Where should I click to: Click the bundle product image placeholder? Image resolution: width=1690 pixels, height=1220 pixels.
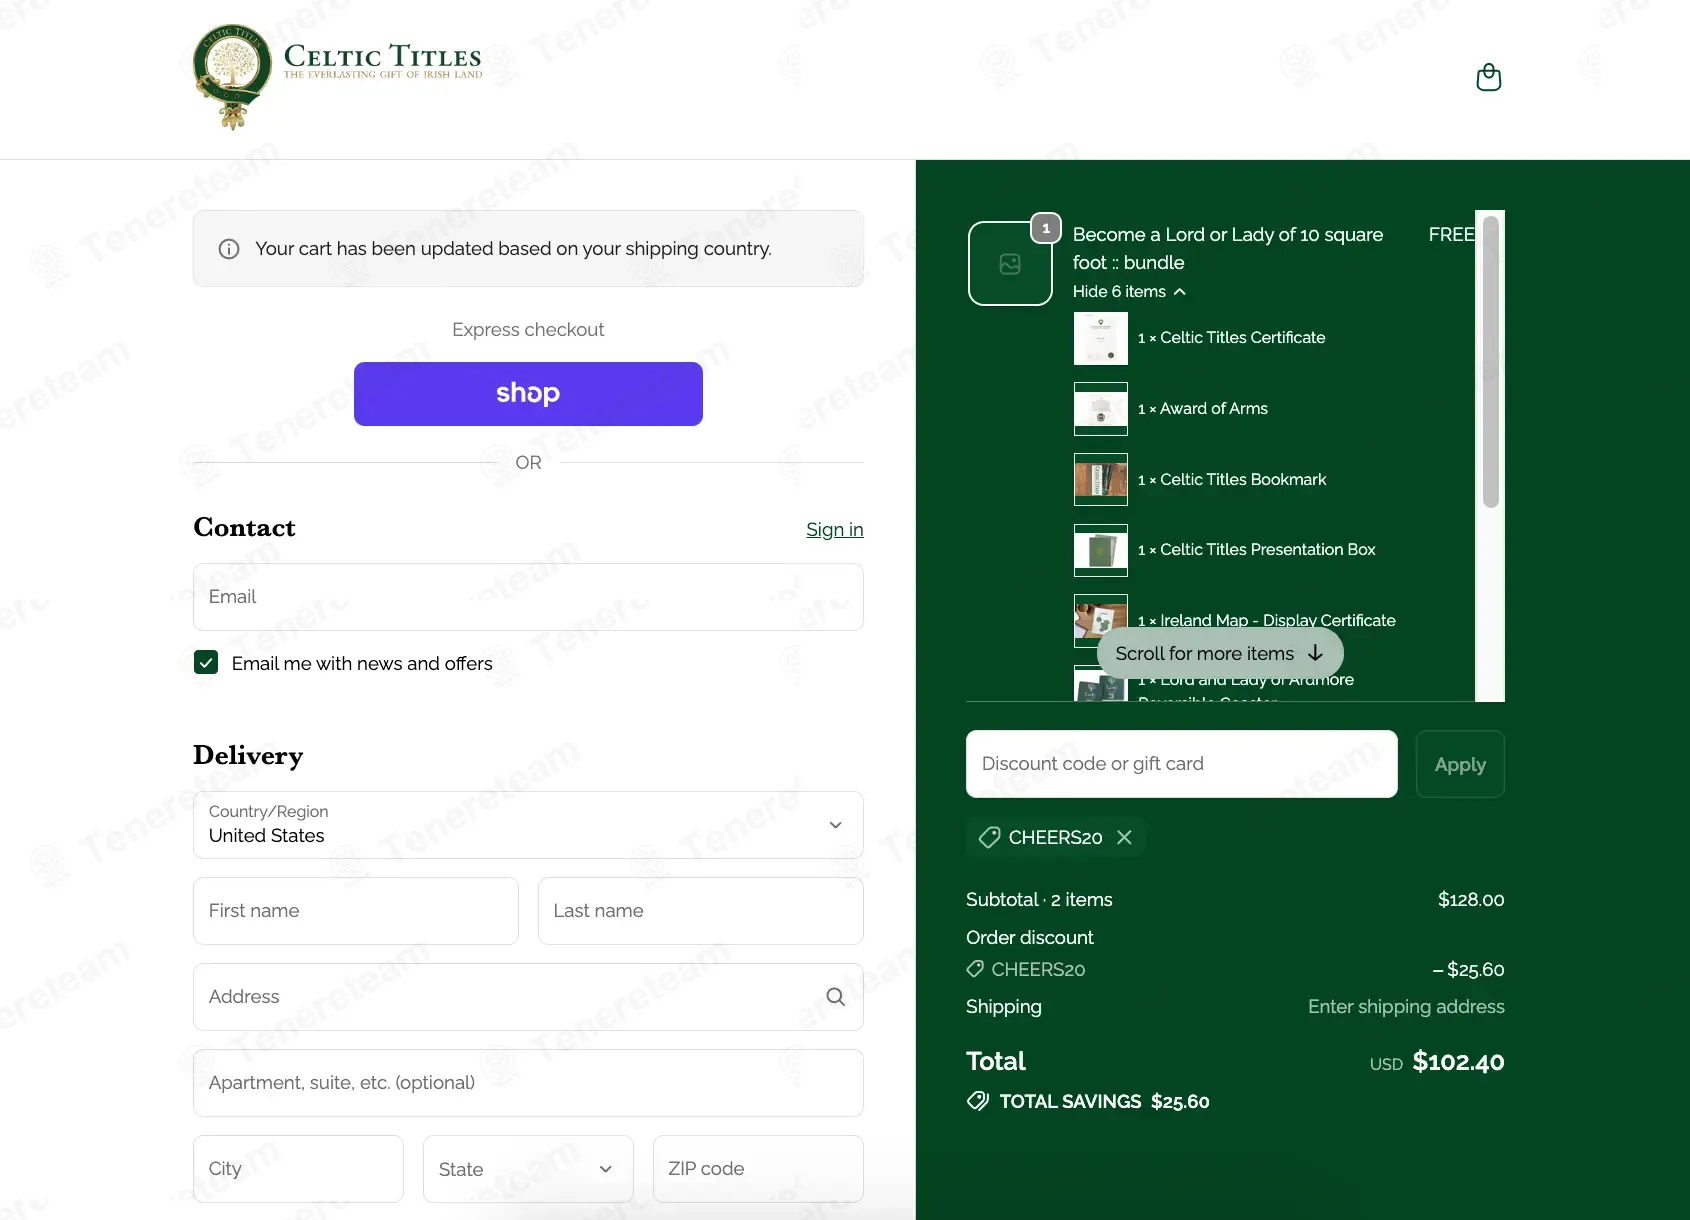1010,264
